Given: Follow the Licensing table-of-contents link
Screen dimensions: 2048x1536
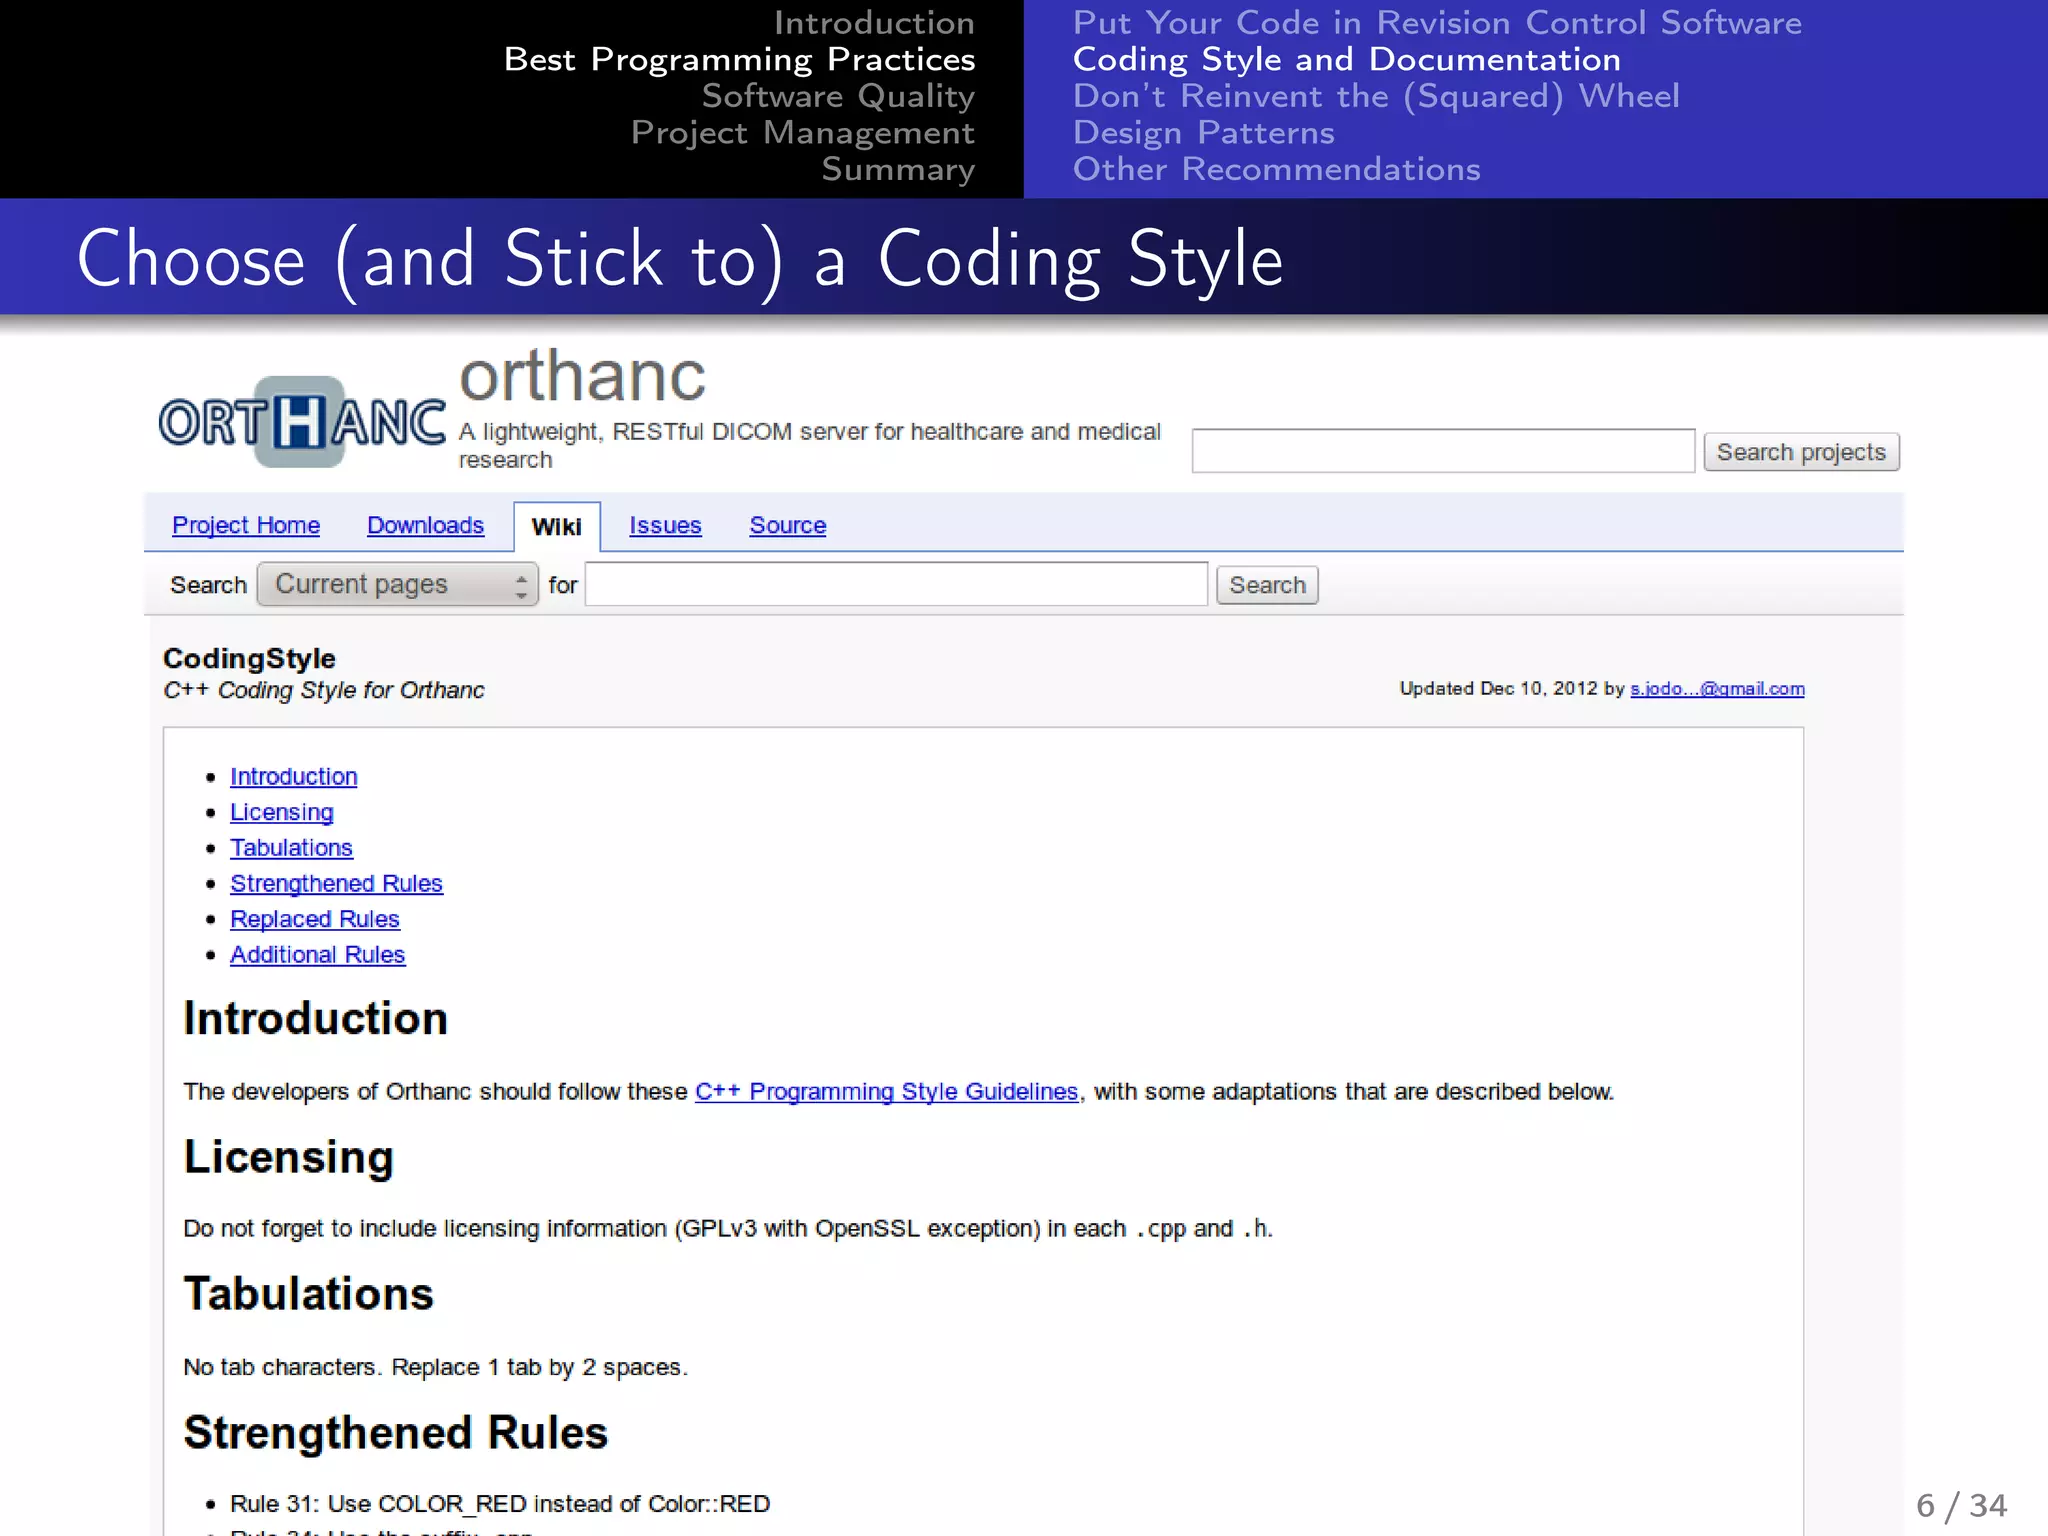Looking at the screenshot, I should click(281, 812).
